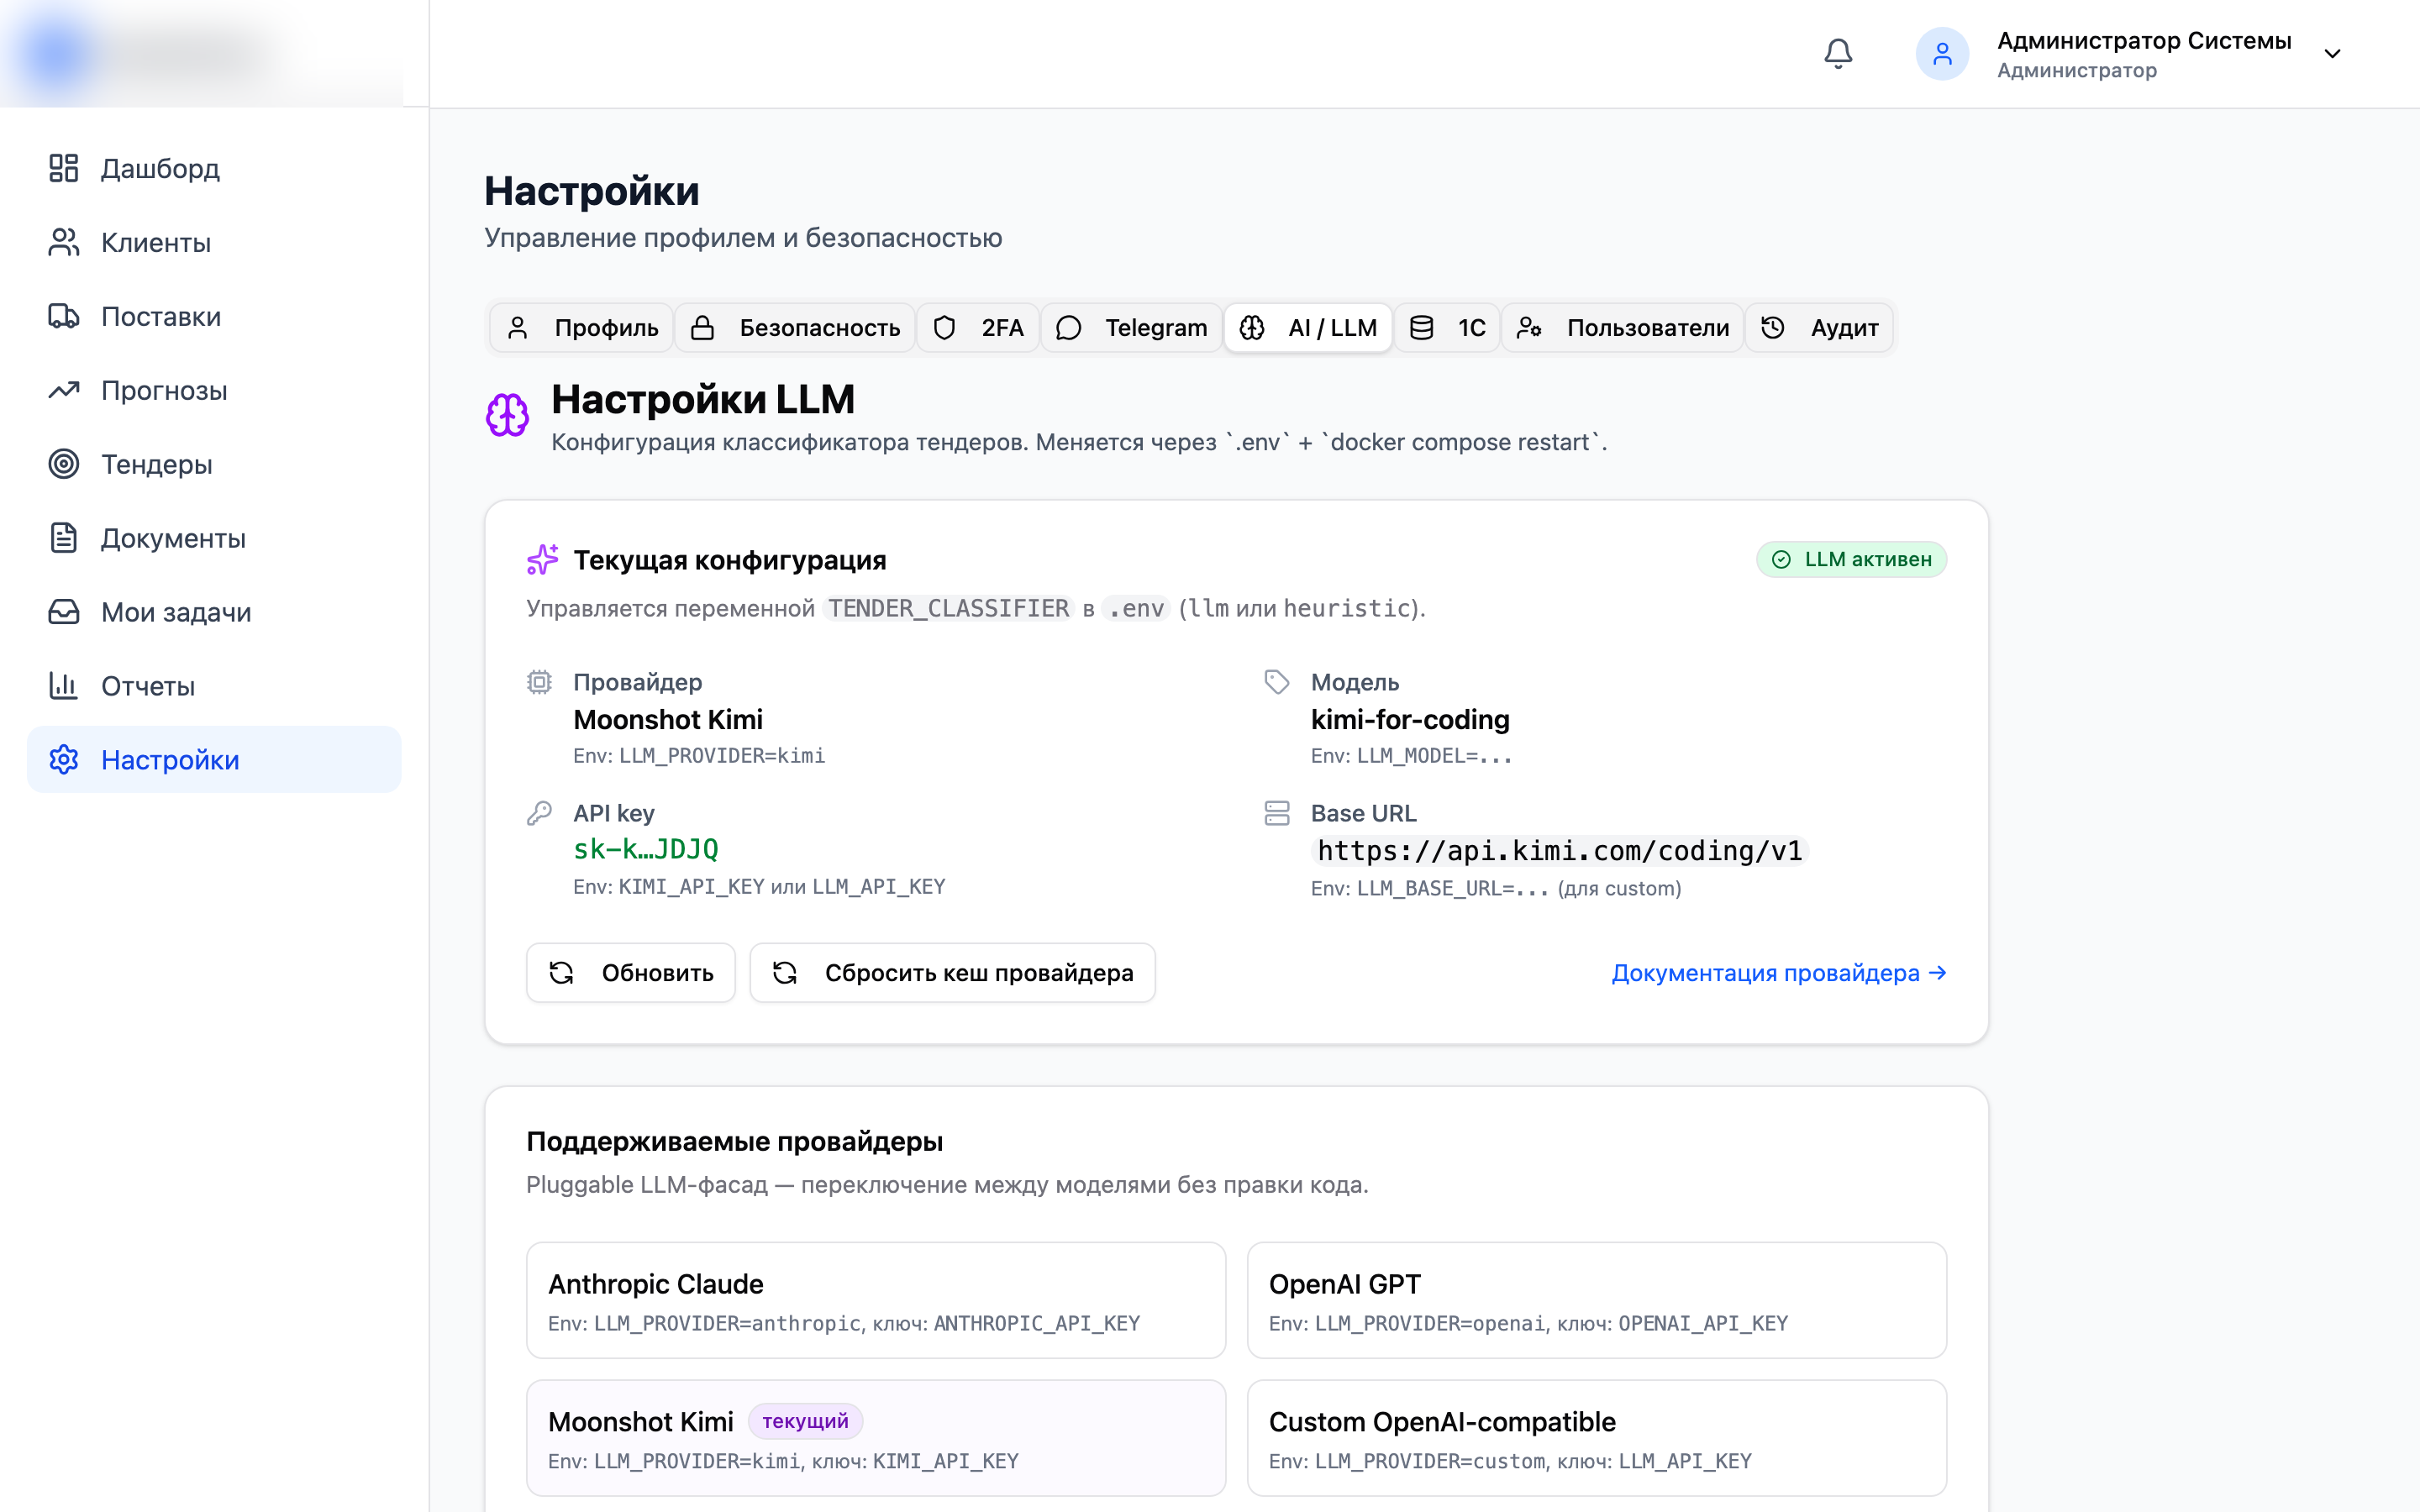The width and height of the screenshot is (2420, 1512).
Task: Click Env: LLM_PROVIDER=kimi text under Провайдер
Action: click(699, 756)
